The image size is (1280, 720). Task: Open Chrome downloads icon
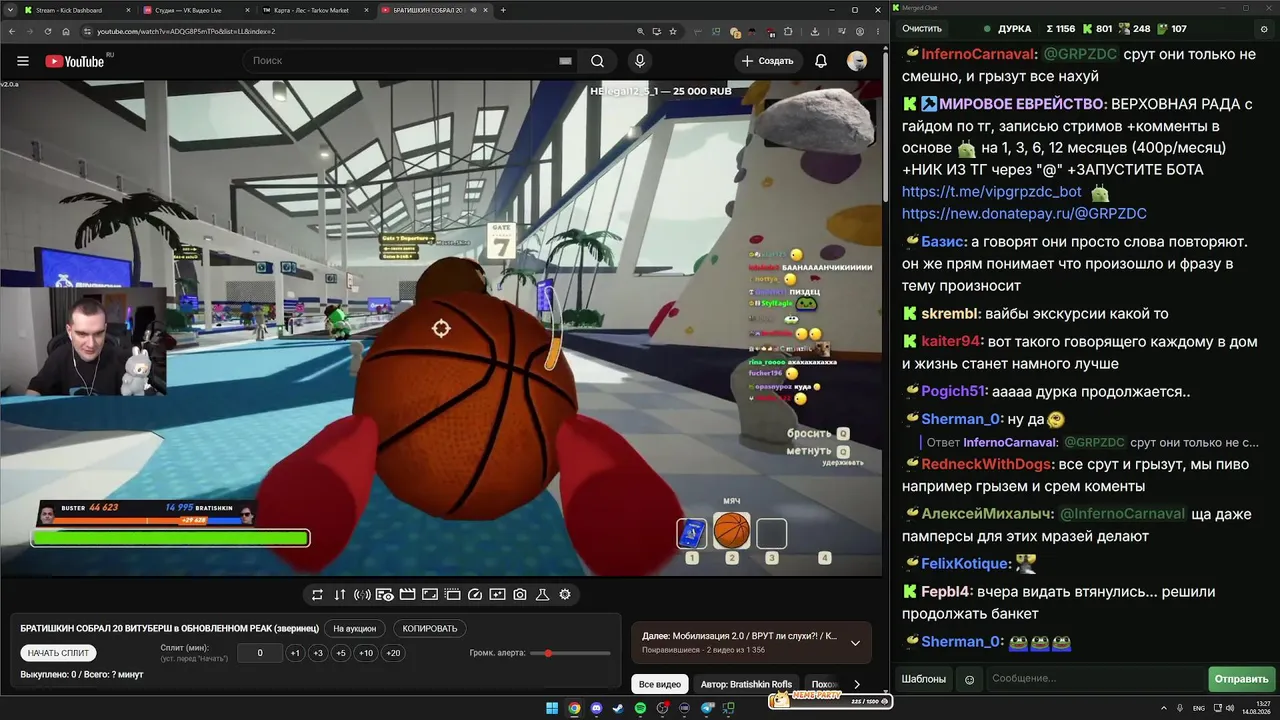815,31
